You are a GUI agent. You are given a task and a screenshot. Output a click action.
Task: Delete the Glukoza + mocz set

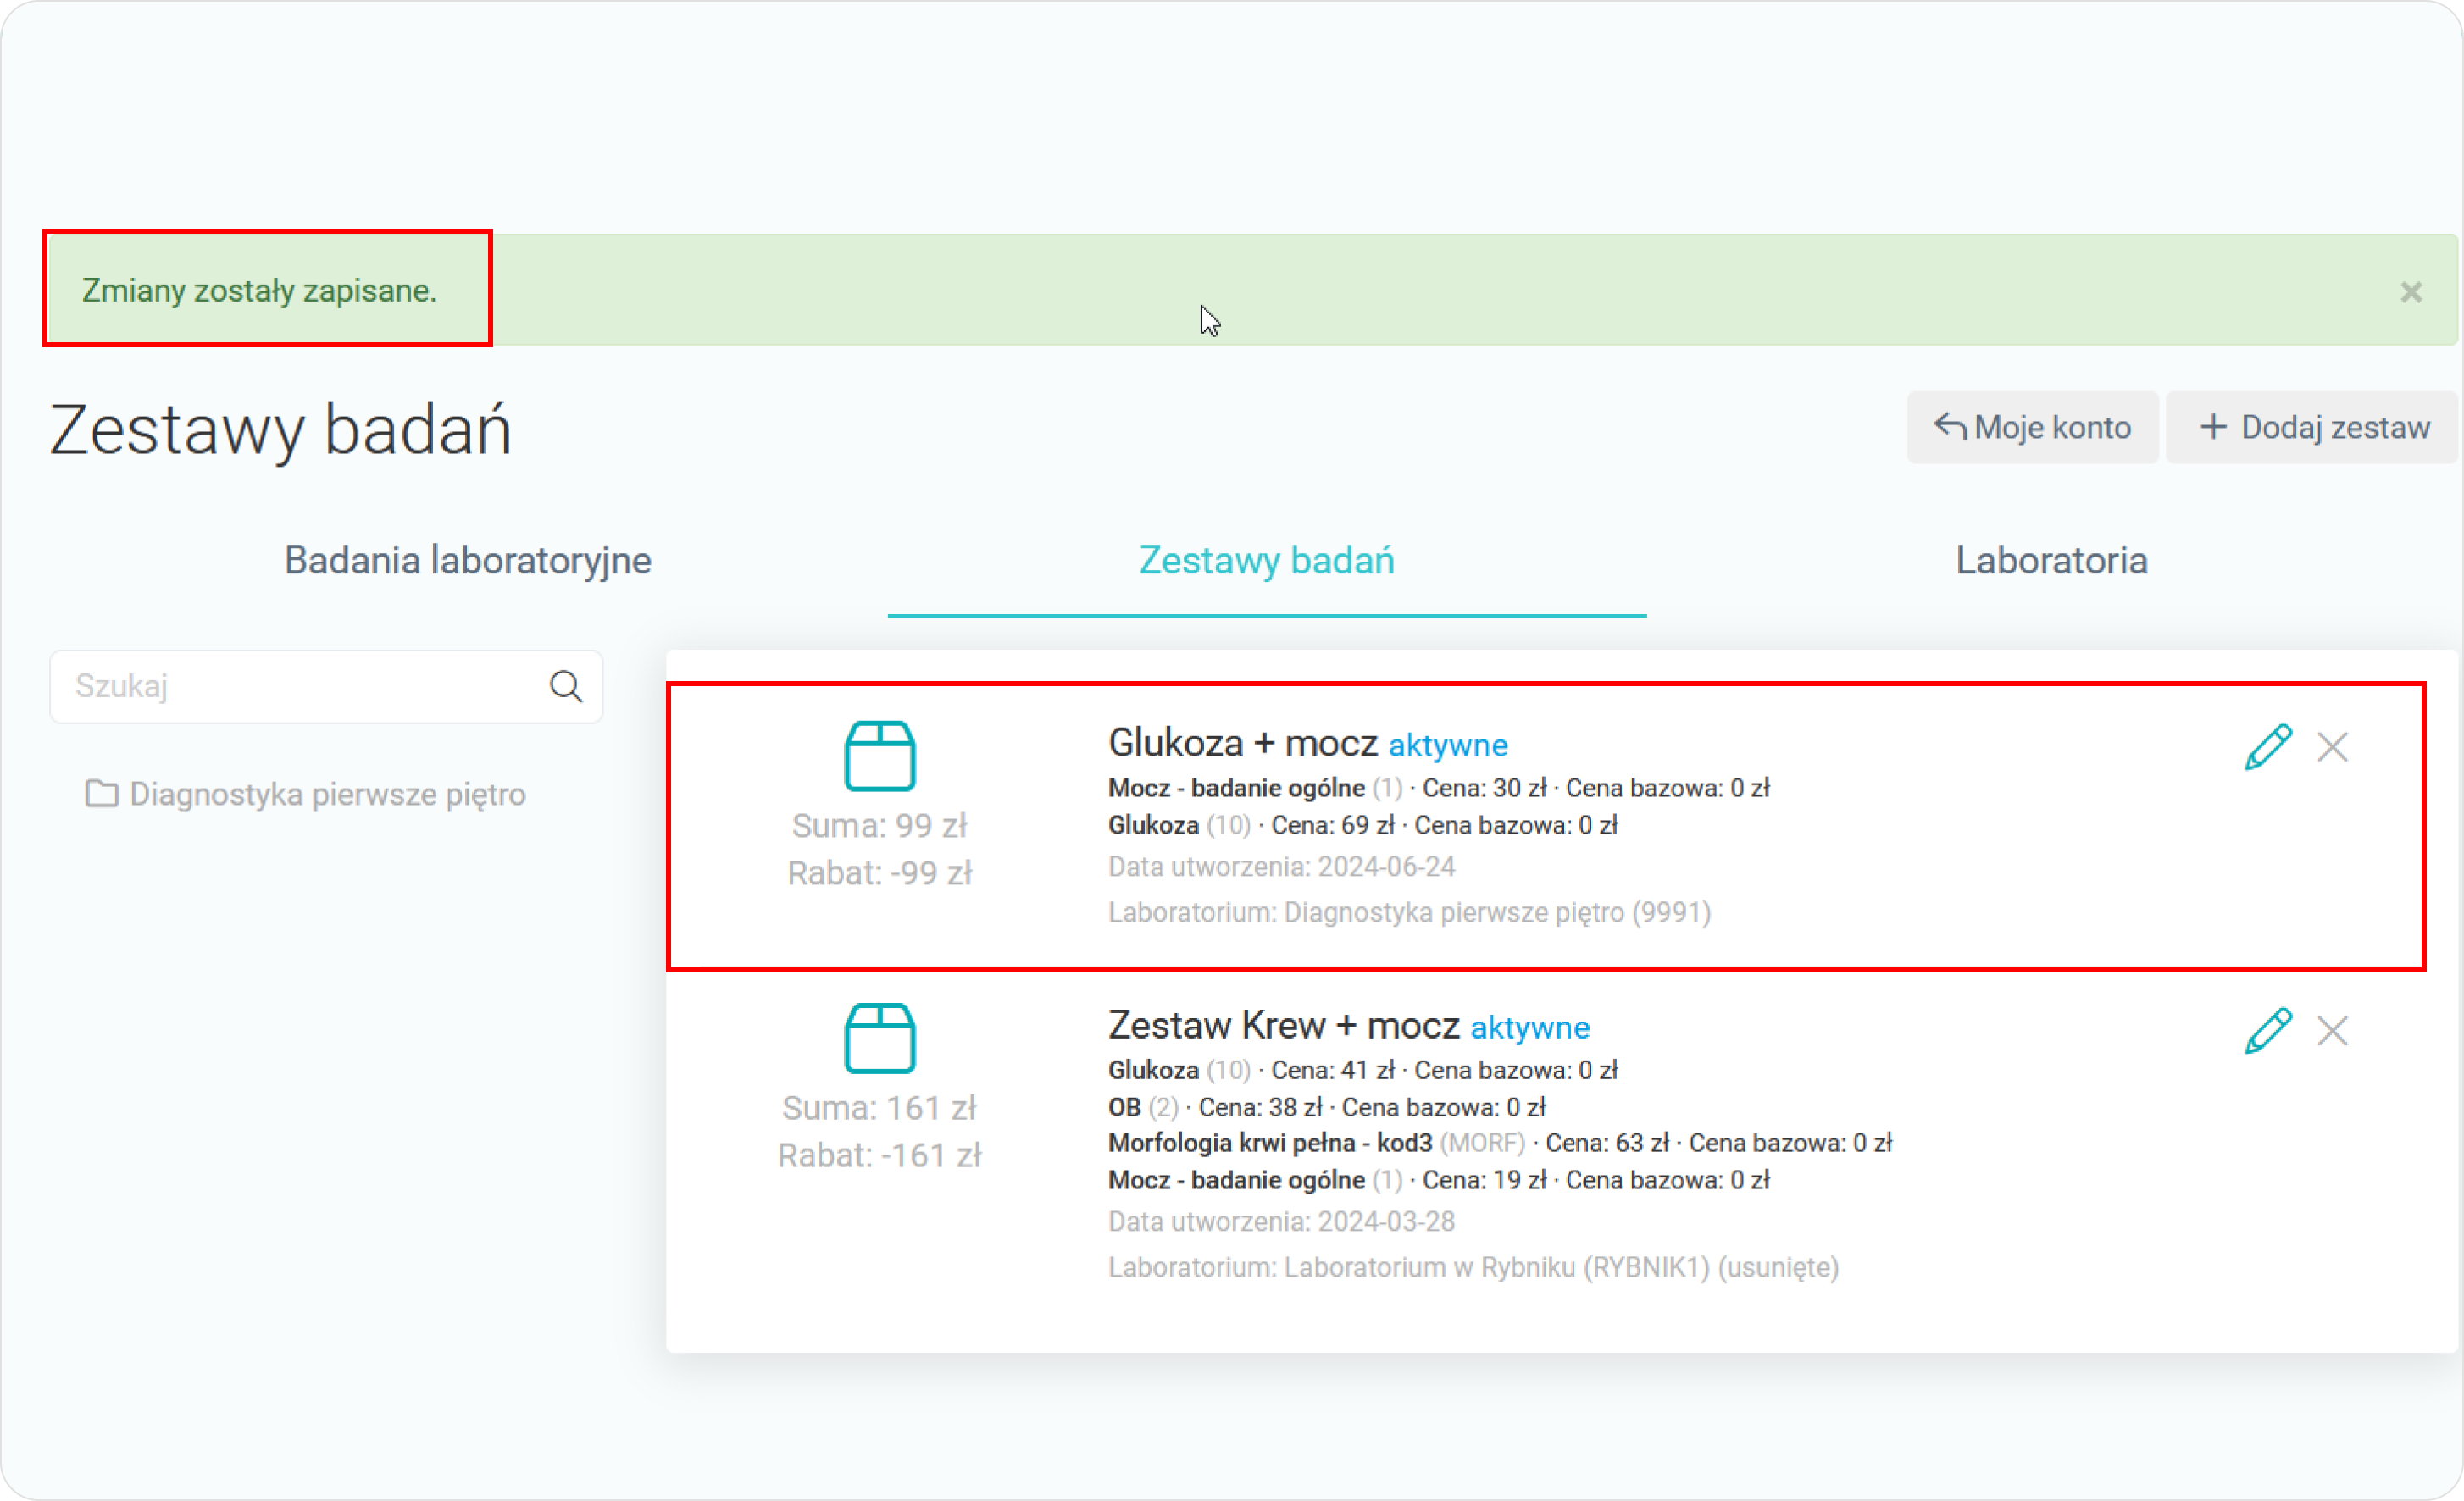click(2332, 747)
